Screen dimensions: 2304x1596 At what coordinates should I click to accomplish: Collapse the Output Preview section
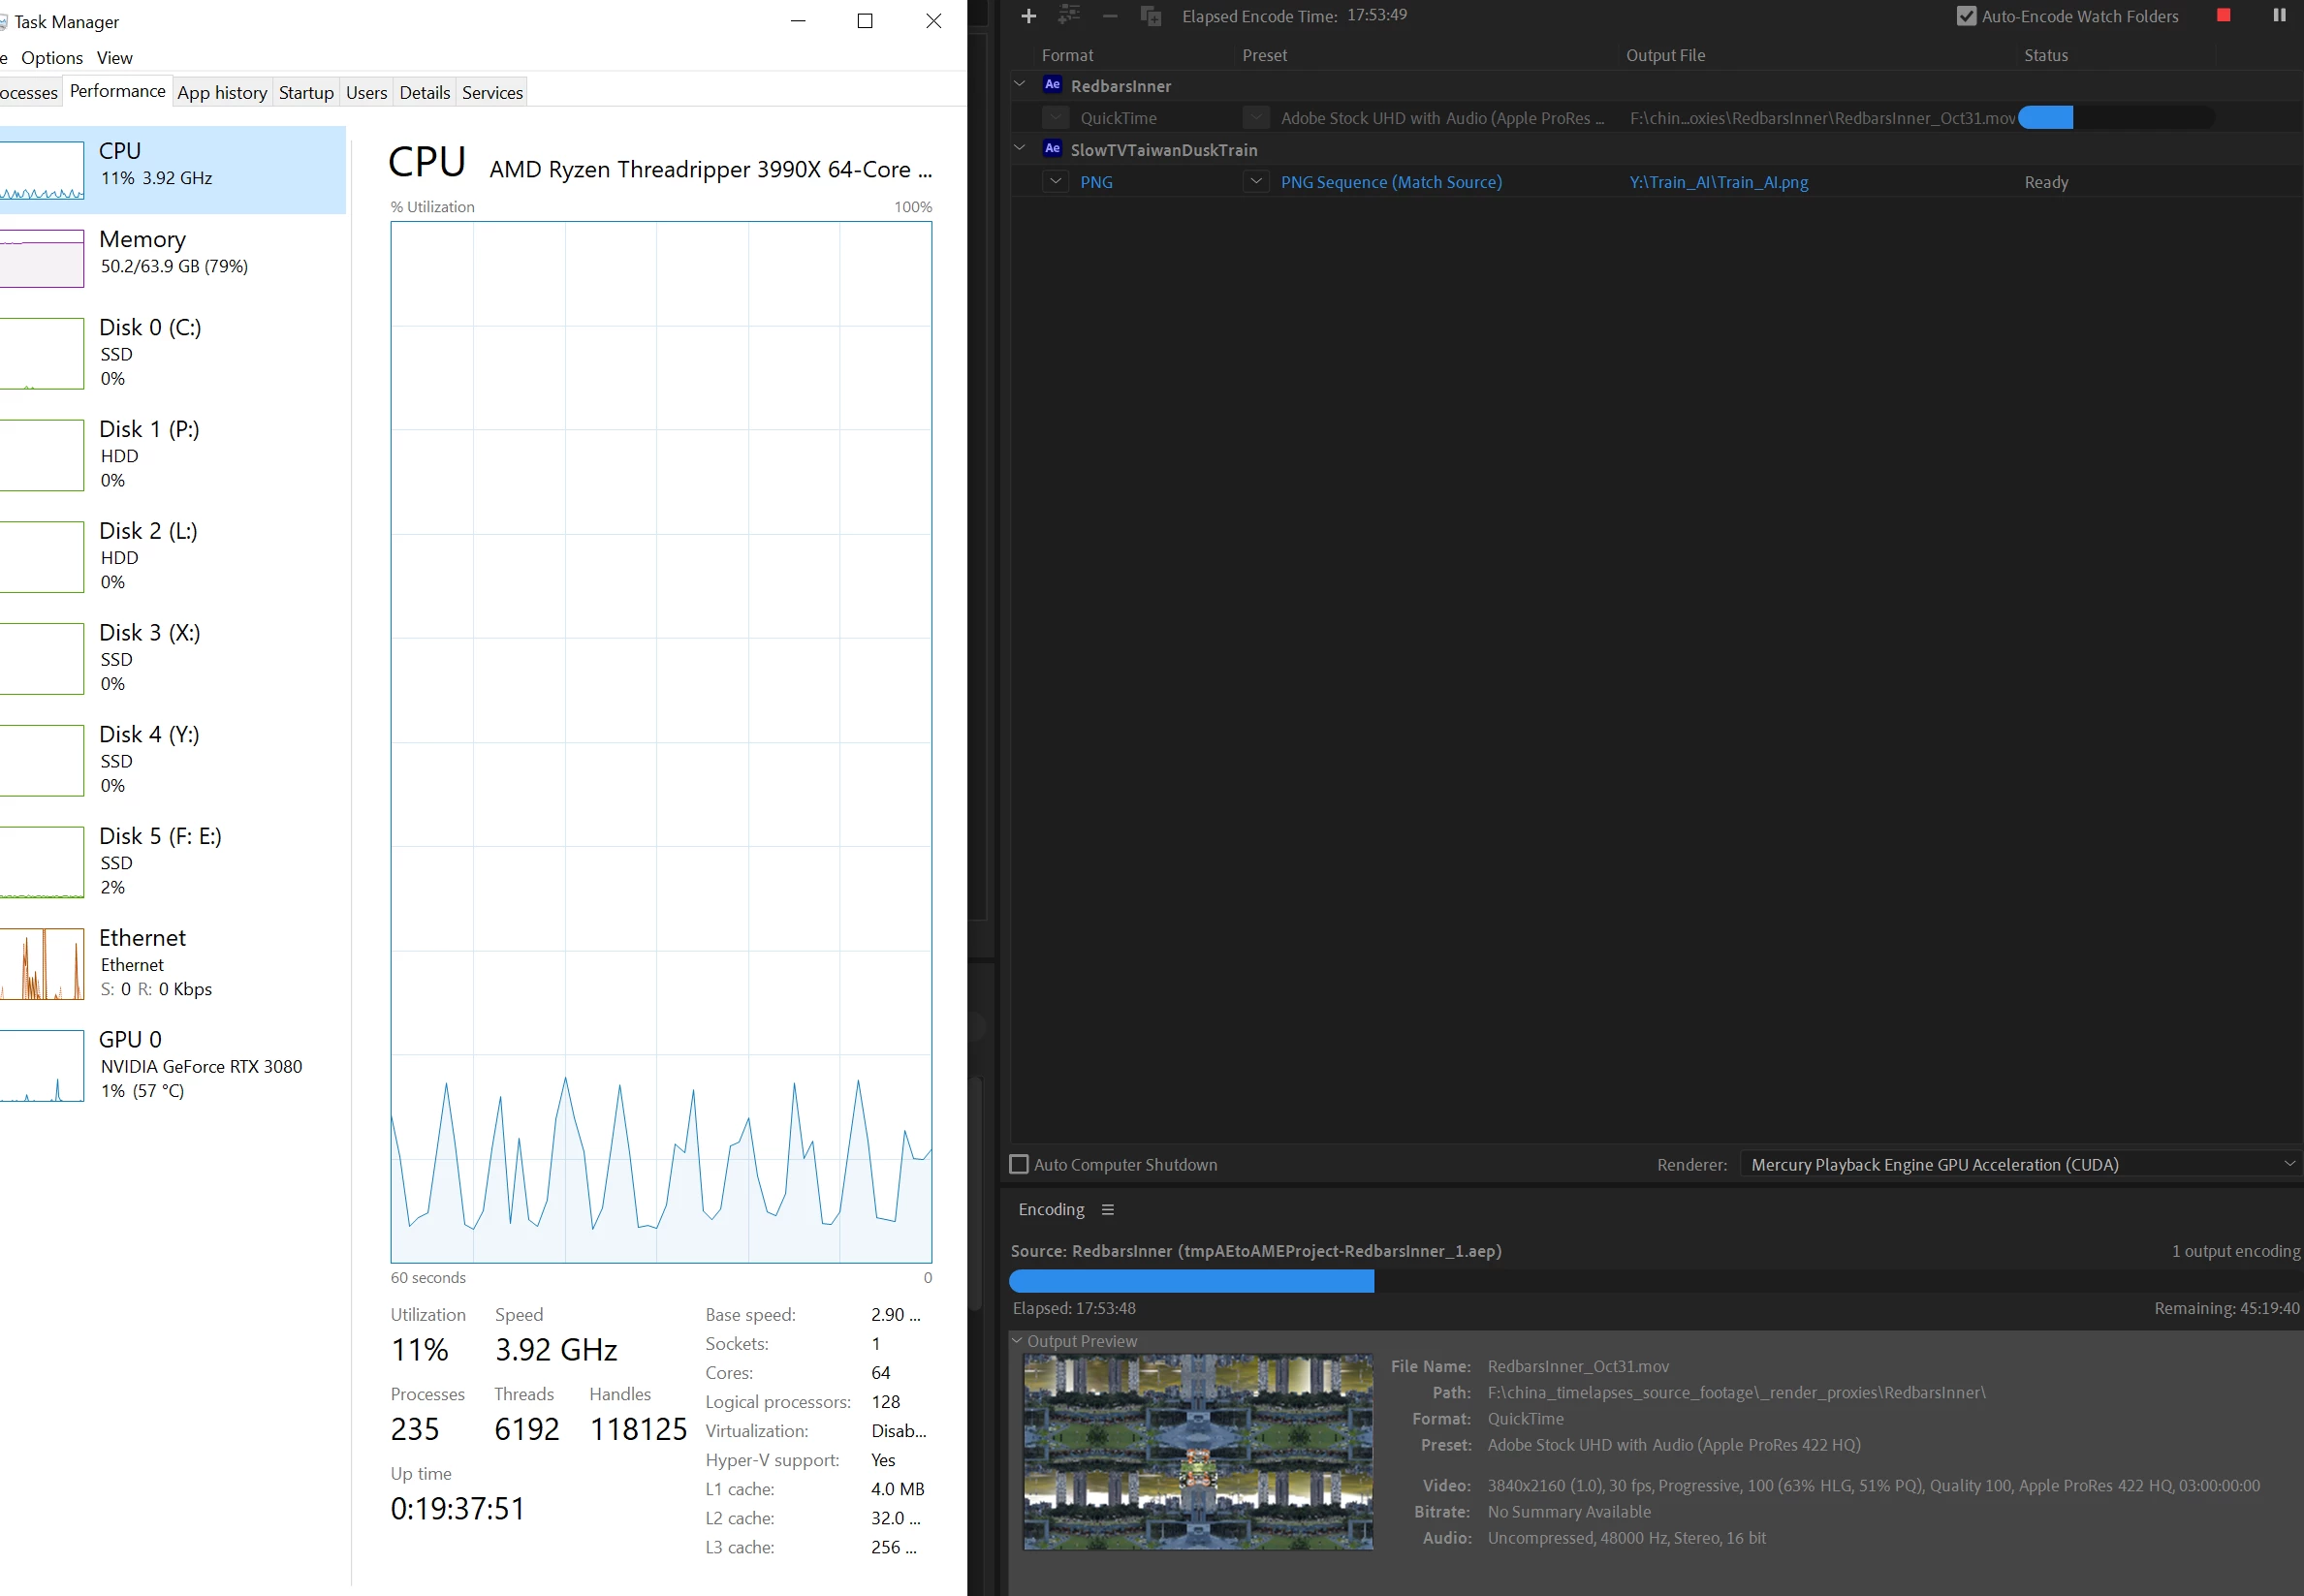(1017, 1341)
